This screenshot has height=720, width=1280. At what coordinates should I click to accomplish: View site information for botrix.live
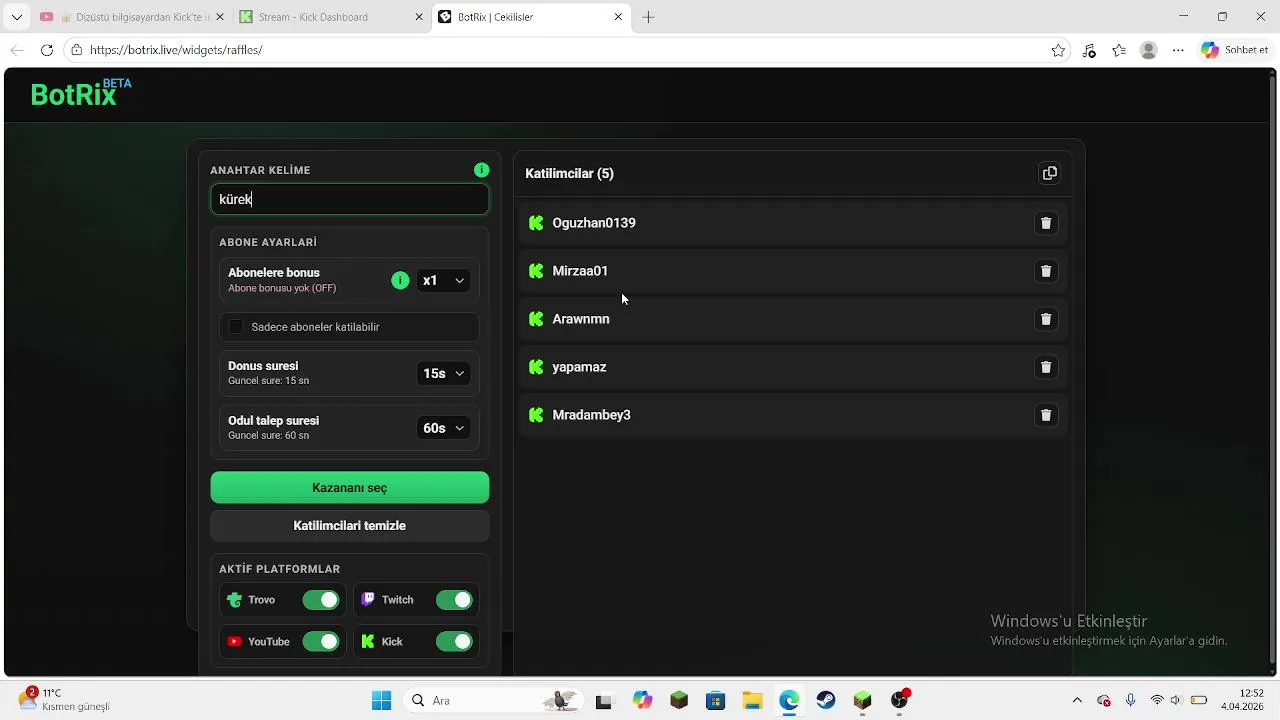tap(76, 50)
